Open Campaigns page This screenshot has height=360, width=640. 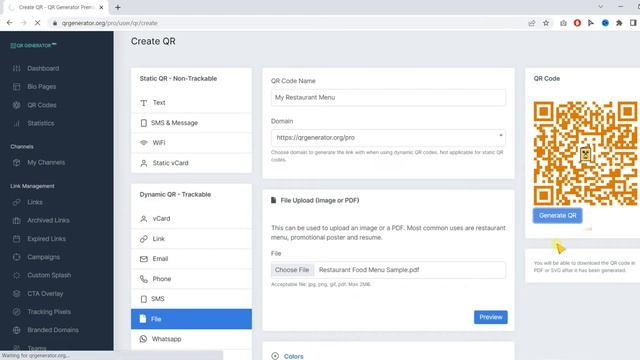coord(43,257)
